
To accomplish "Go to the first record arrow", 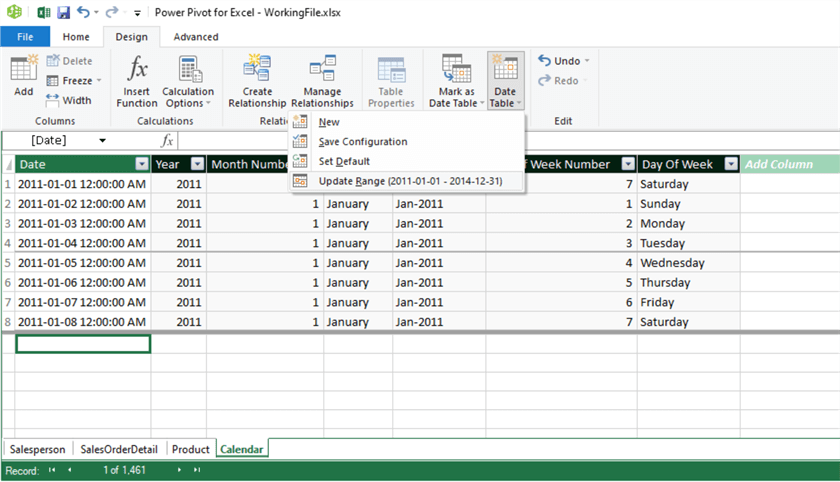I will click(x=52, y=470).
